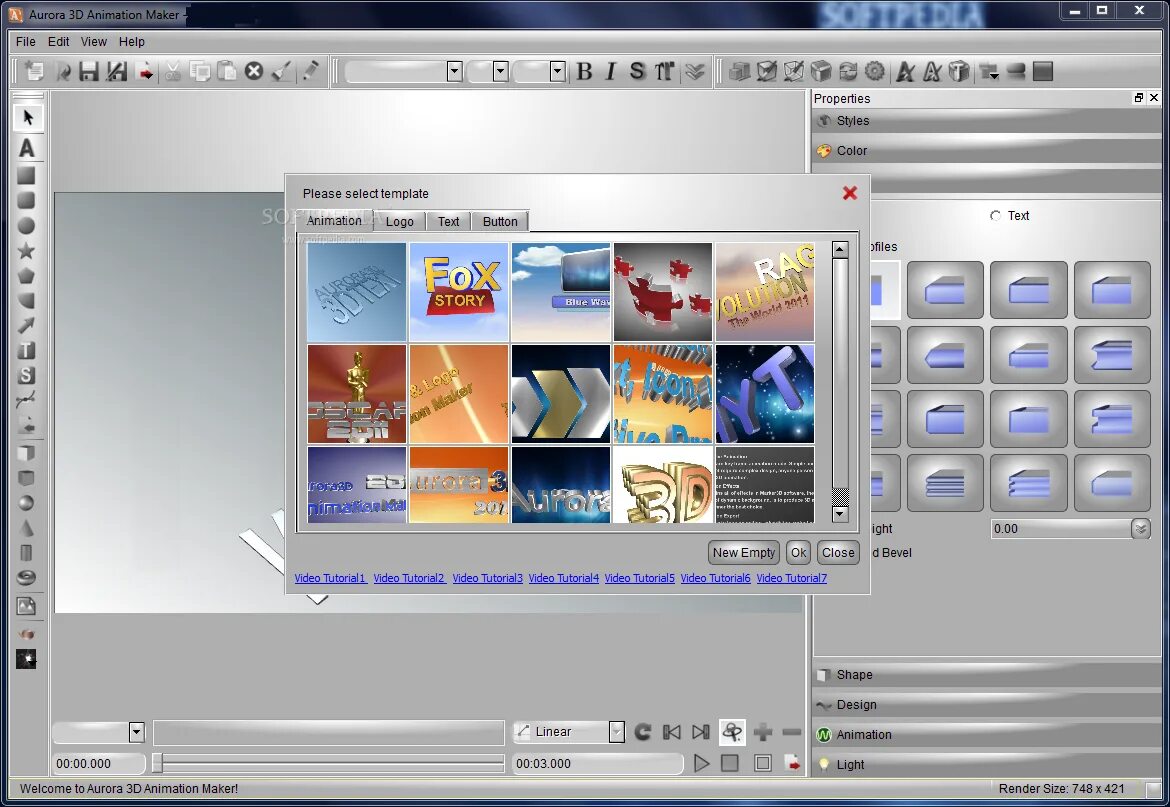Toggle the orbit animation icon beside Linear

click(732, 732)
